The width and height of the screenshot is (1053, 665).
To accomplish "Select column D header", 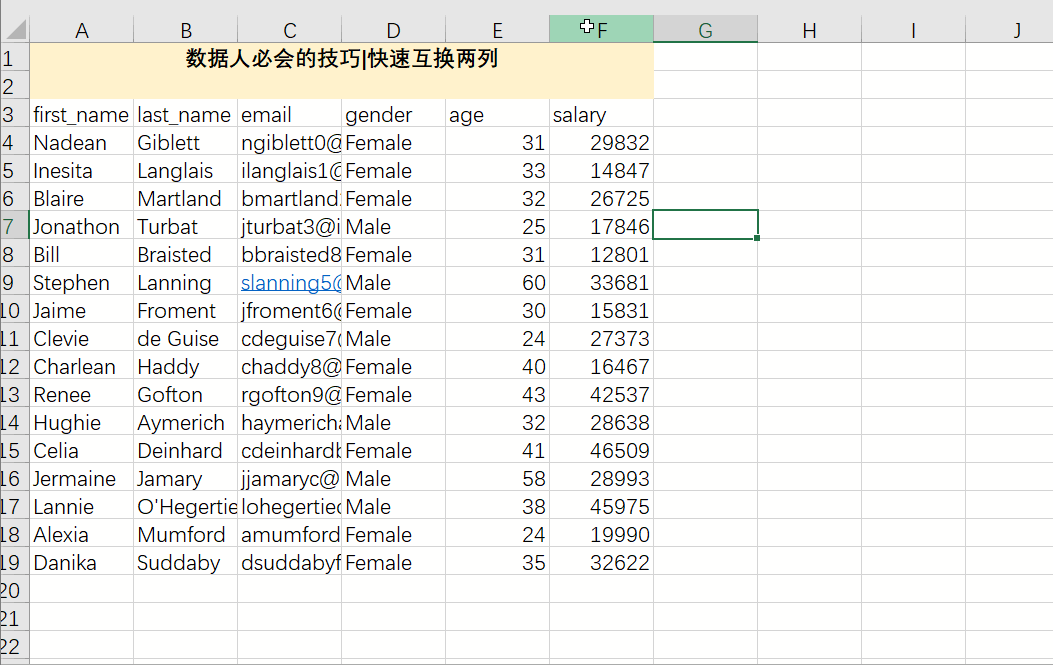I will click(394, 30).
